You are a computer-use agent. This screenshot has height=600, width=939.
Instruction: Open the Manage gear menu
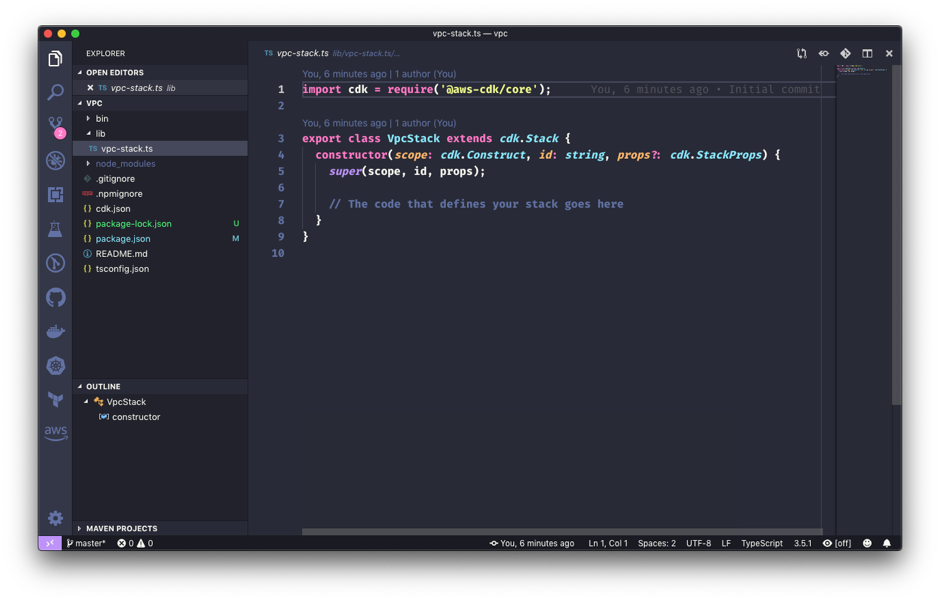tap(55, 518)
